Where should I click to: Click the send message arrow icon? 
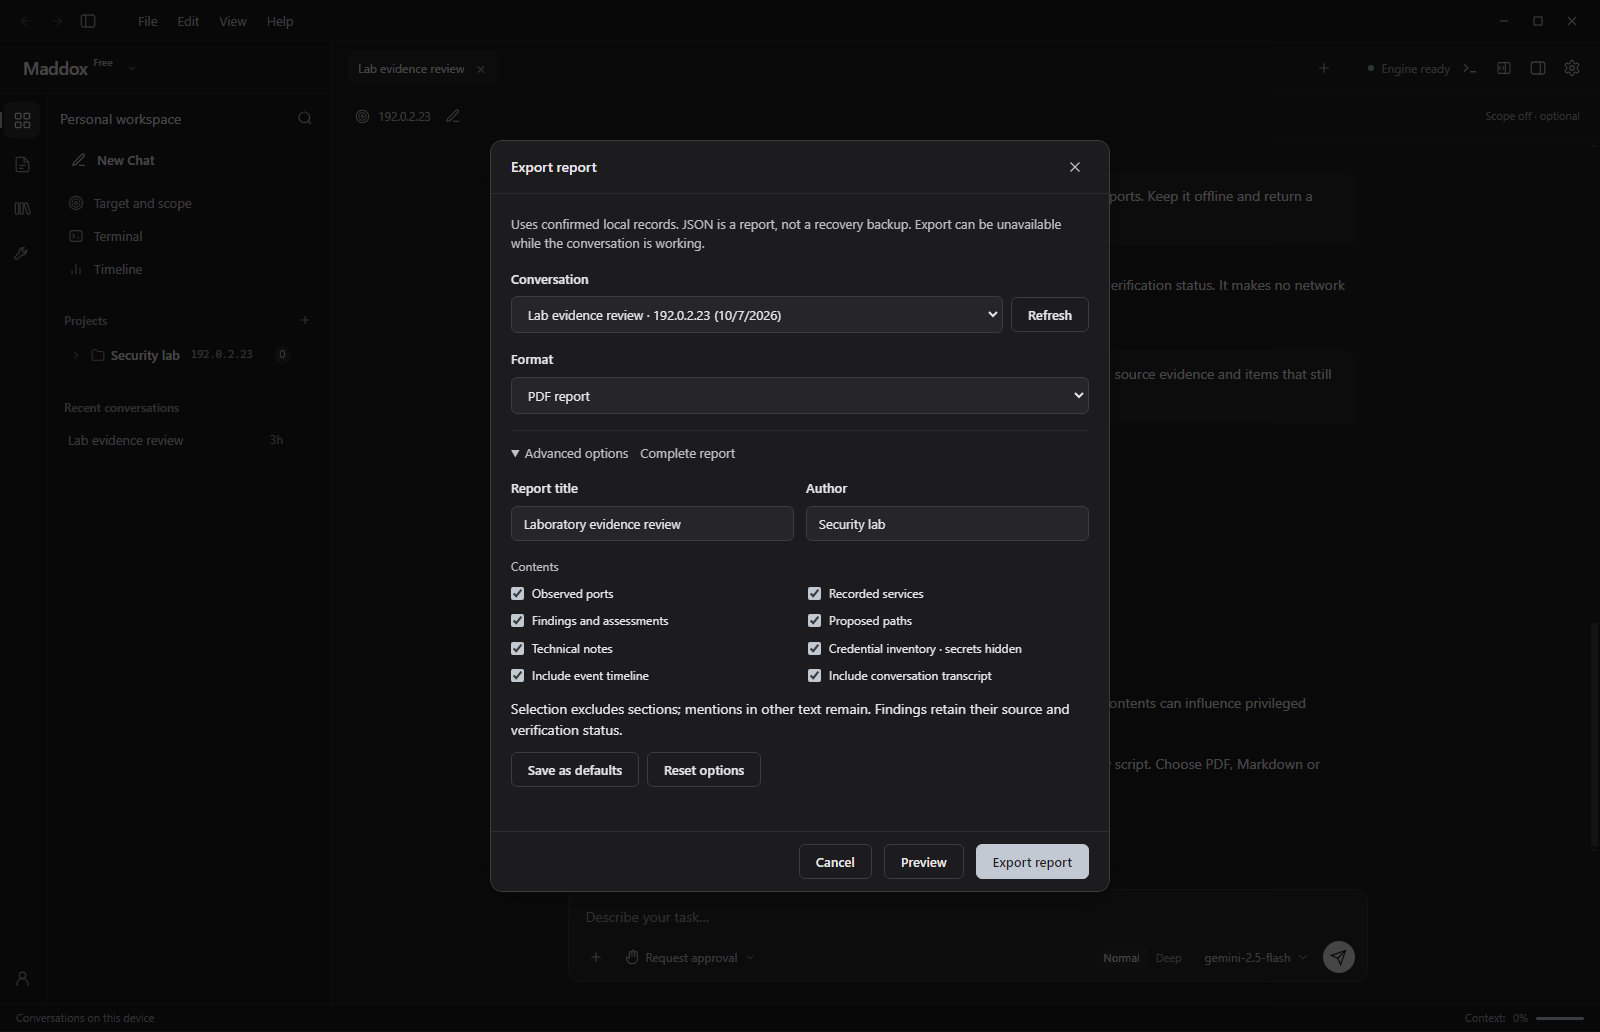(1339, 957)
